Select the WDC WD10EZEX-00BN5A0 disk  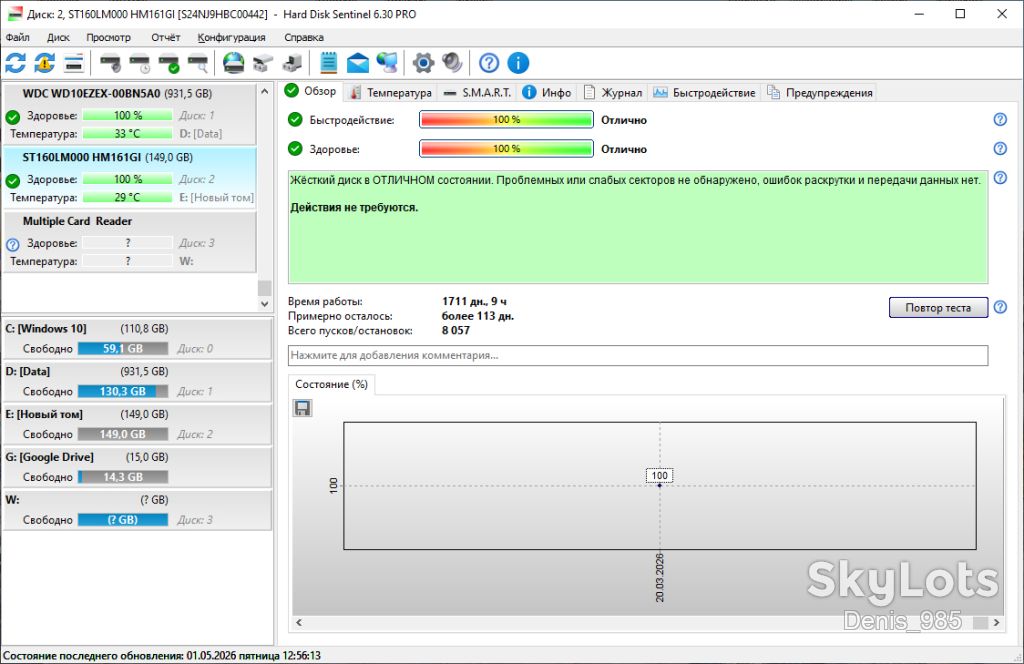coord(129,114)
